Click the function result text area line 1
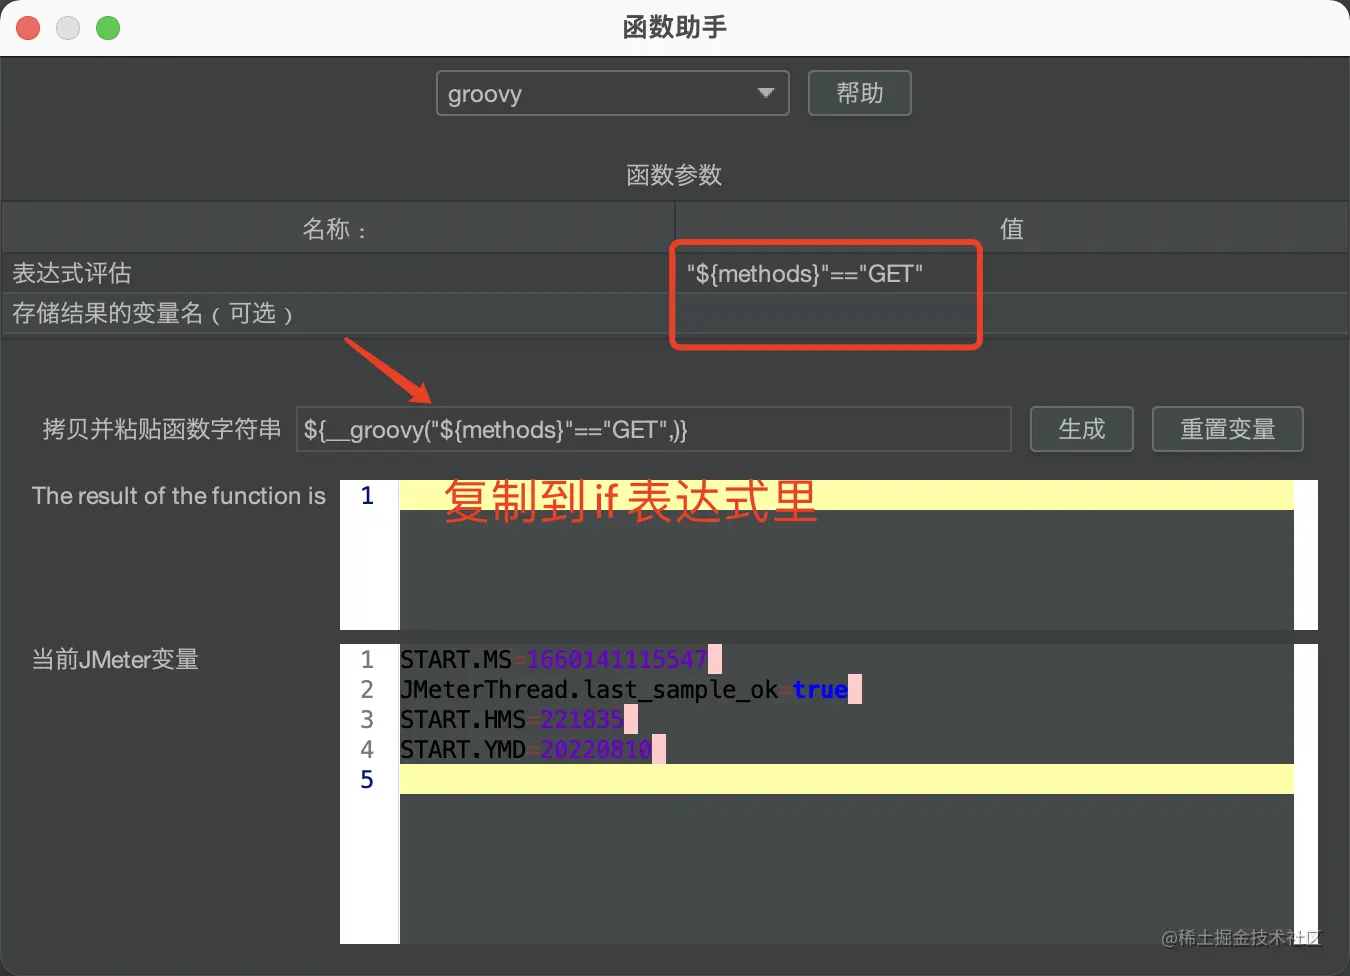The width and height of the screenshot is (1350, 976). click(846, 495)
